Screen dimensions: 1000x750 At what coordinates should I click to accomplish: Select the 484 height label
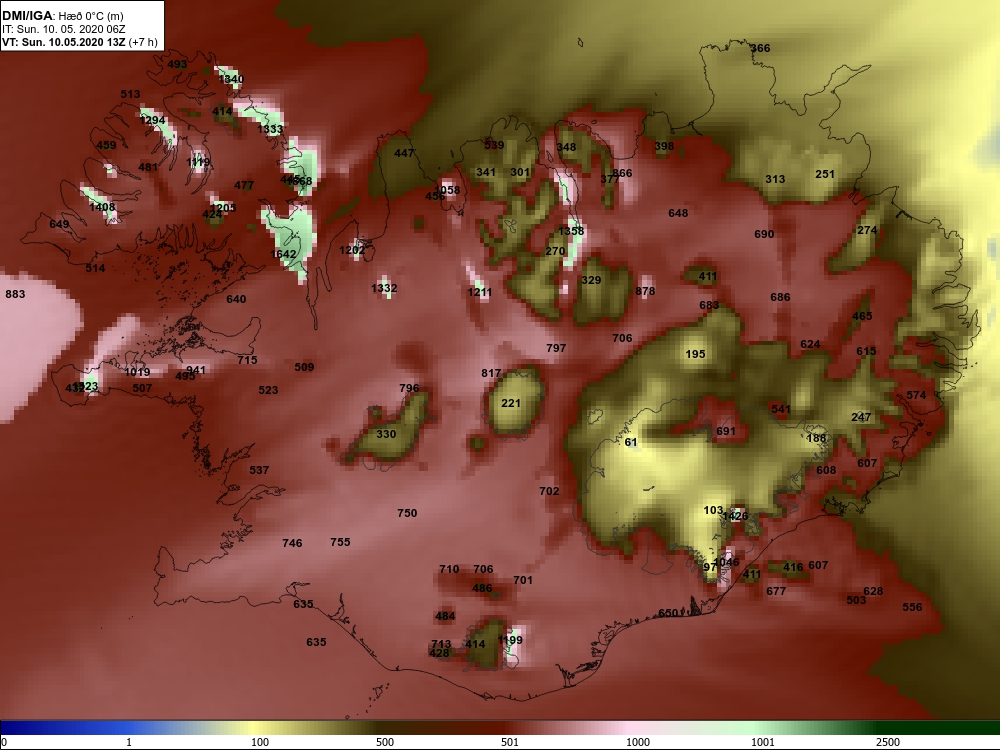445,615
